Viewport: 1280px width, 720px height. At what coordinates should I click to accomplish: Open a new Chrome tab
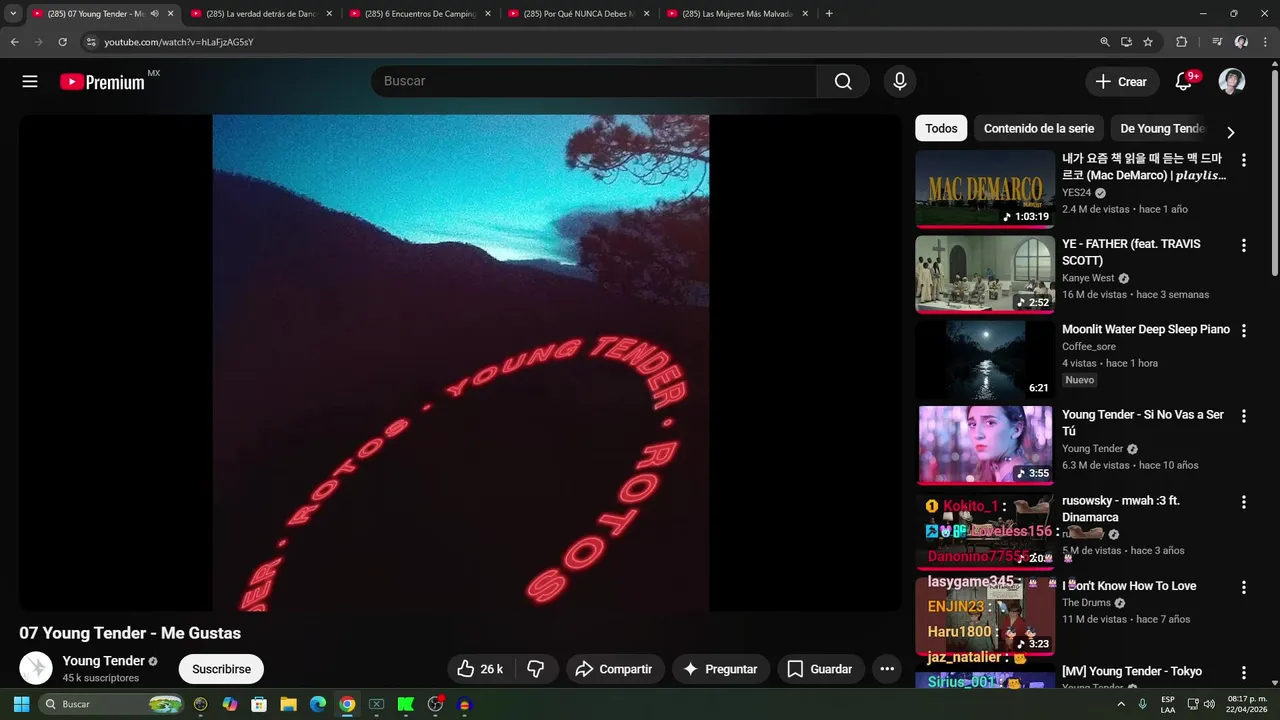pos(829,14)
